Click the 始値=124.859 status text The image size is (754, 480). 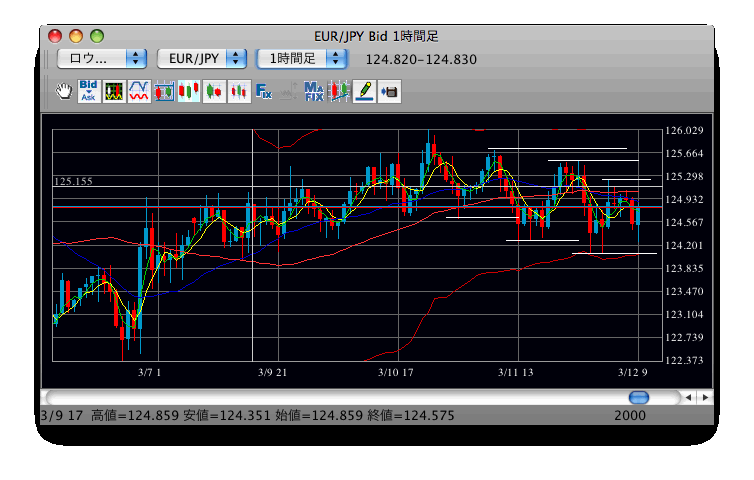click(x=319, y=416)
